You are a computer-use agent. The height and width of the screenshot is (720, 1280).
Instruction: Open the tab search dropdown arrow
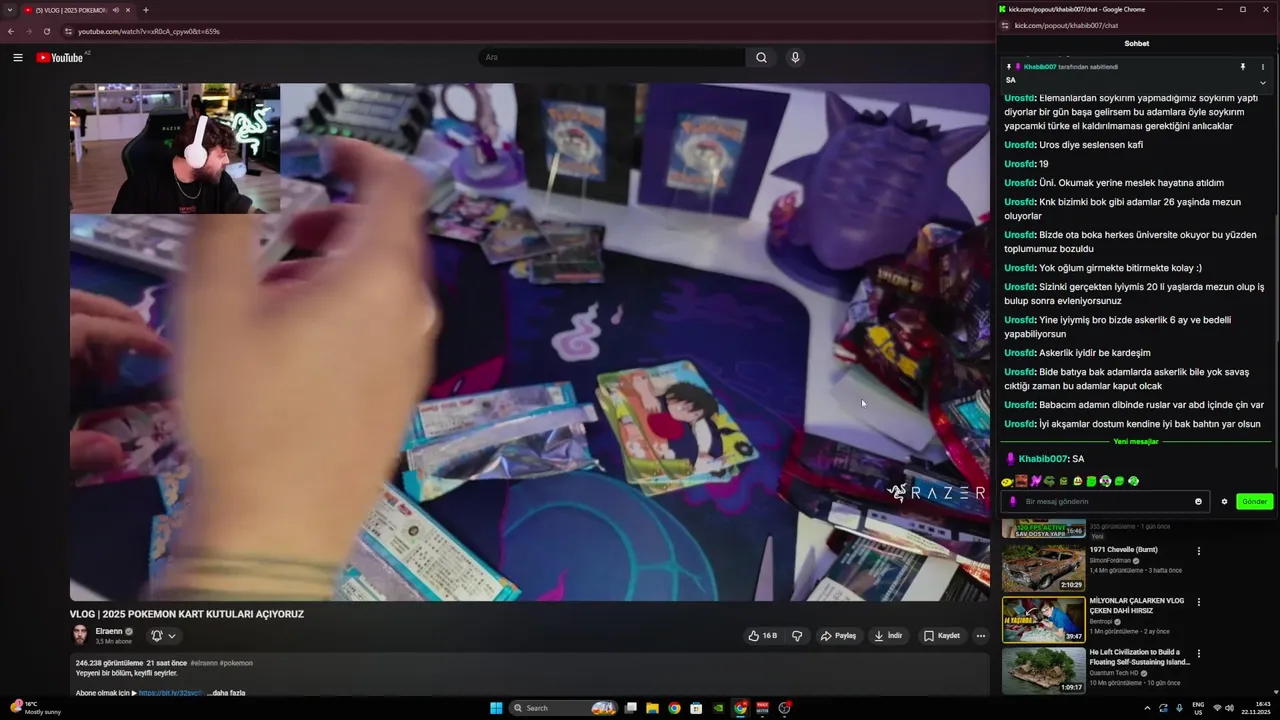[x=9, y=10]
